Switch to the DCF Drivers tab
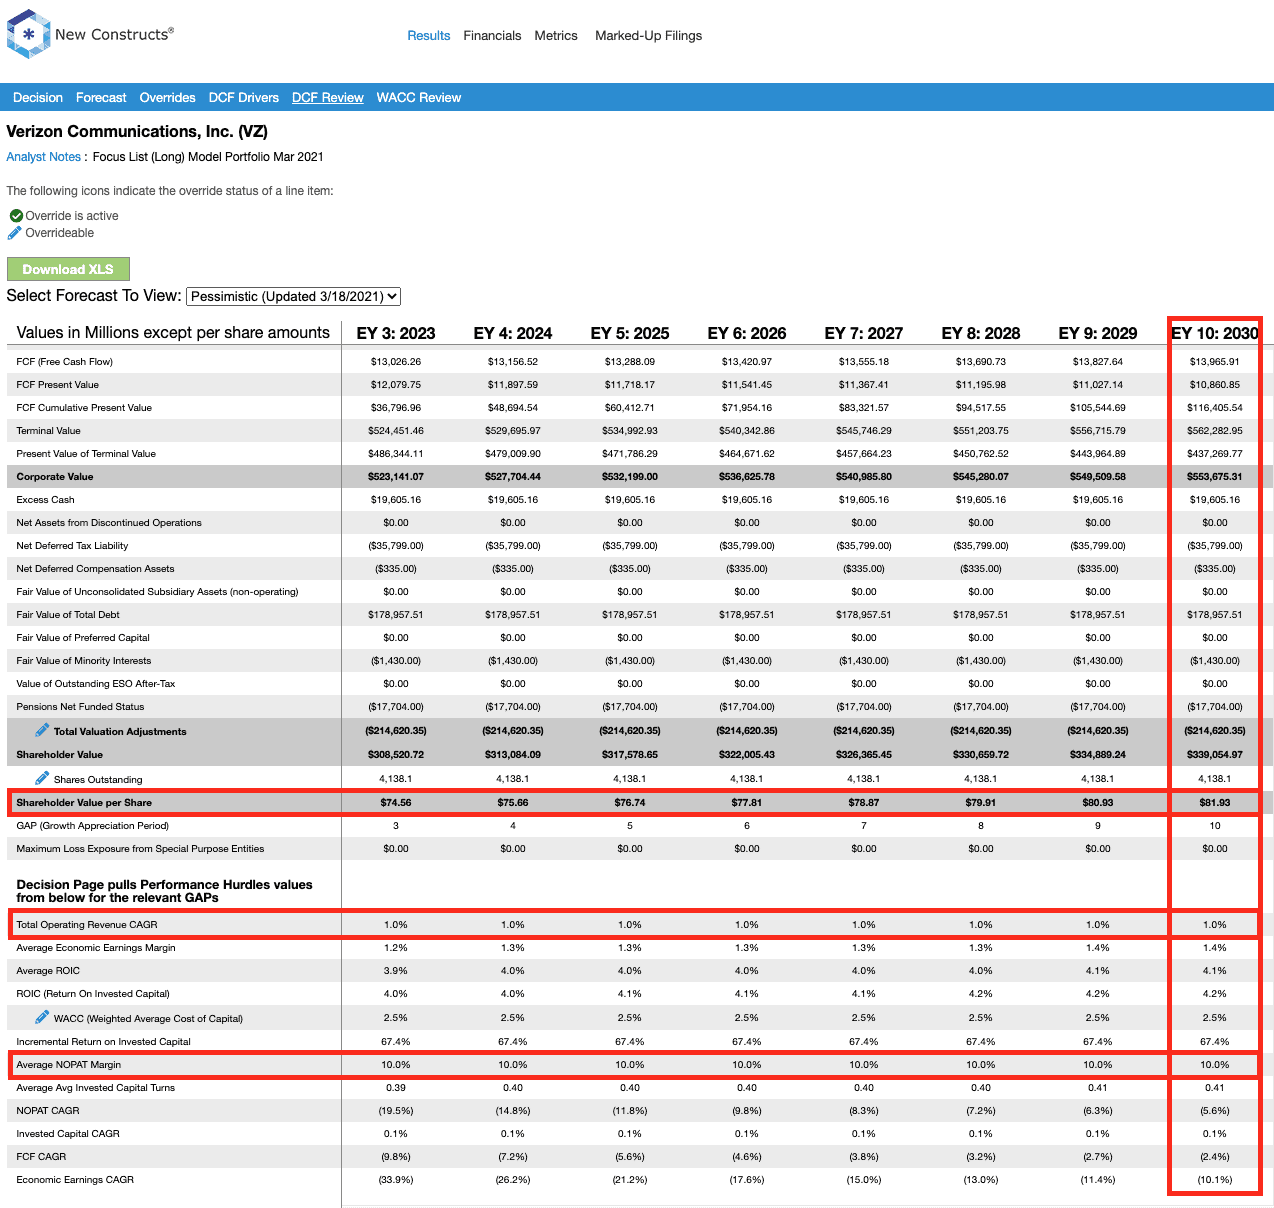The height and width of the screenshot is (1208, 1274). (244, 98)
